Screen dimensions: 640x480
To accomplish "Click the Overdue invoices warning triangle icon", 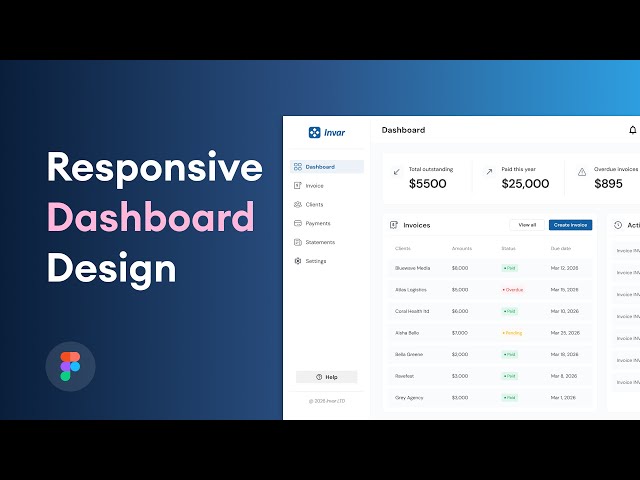I will pos(582,172).
